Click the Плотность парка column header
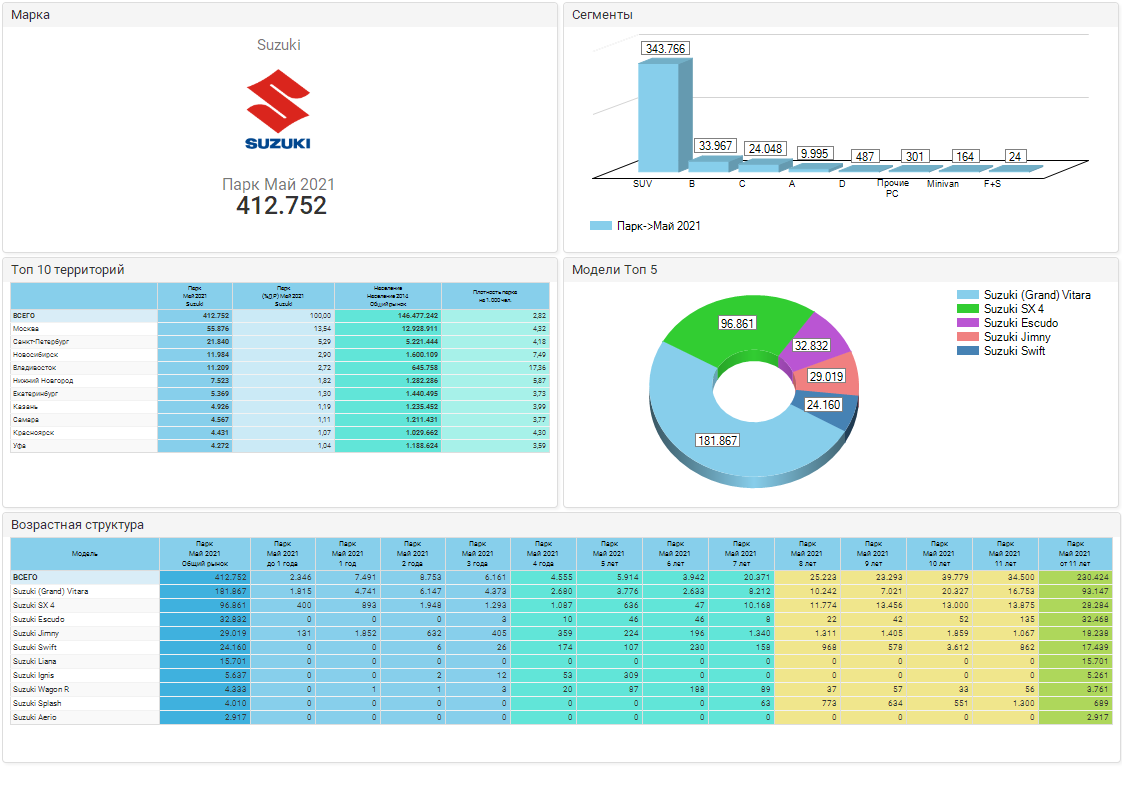 [x=495, y=296]
